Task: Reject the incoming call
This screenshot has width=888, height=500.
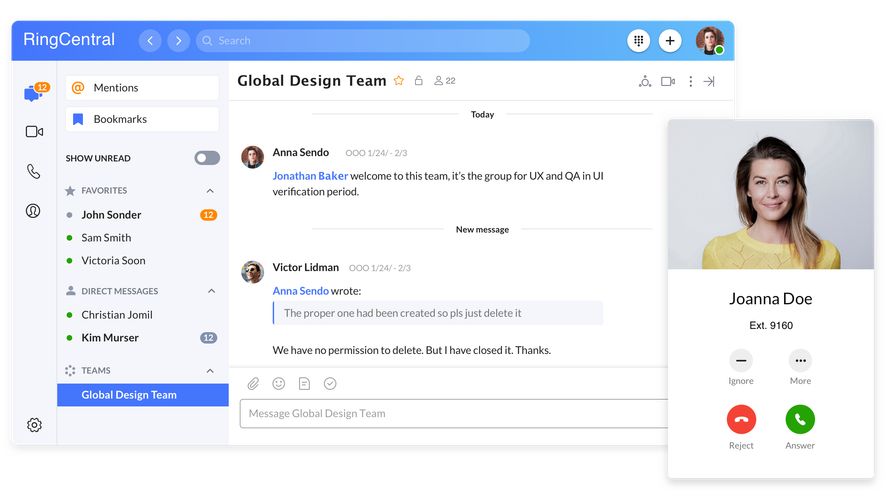Action: coord(741,419)
